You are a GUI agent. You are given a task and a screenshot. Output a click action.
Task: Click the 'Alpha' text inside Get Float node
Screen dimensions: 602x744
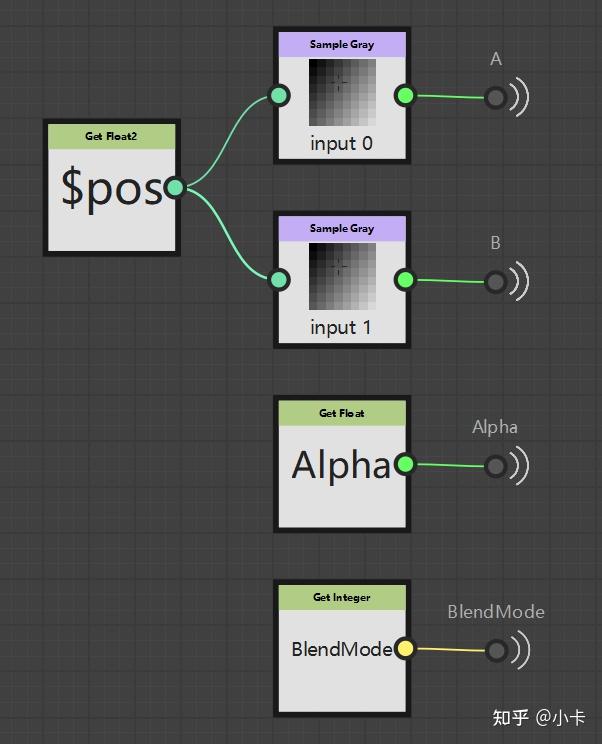(342, 465)
